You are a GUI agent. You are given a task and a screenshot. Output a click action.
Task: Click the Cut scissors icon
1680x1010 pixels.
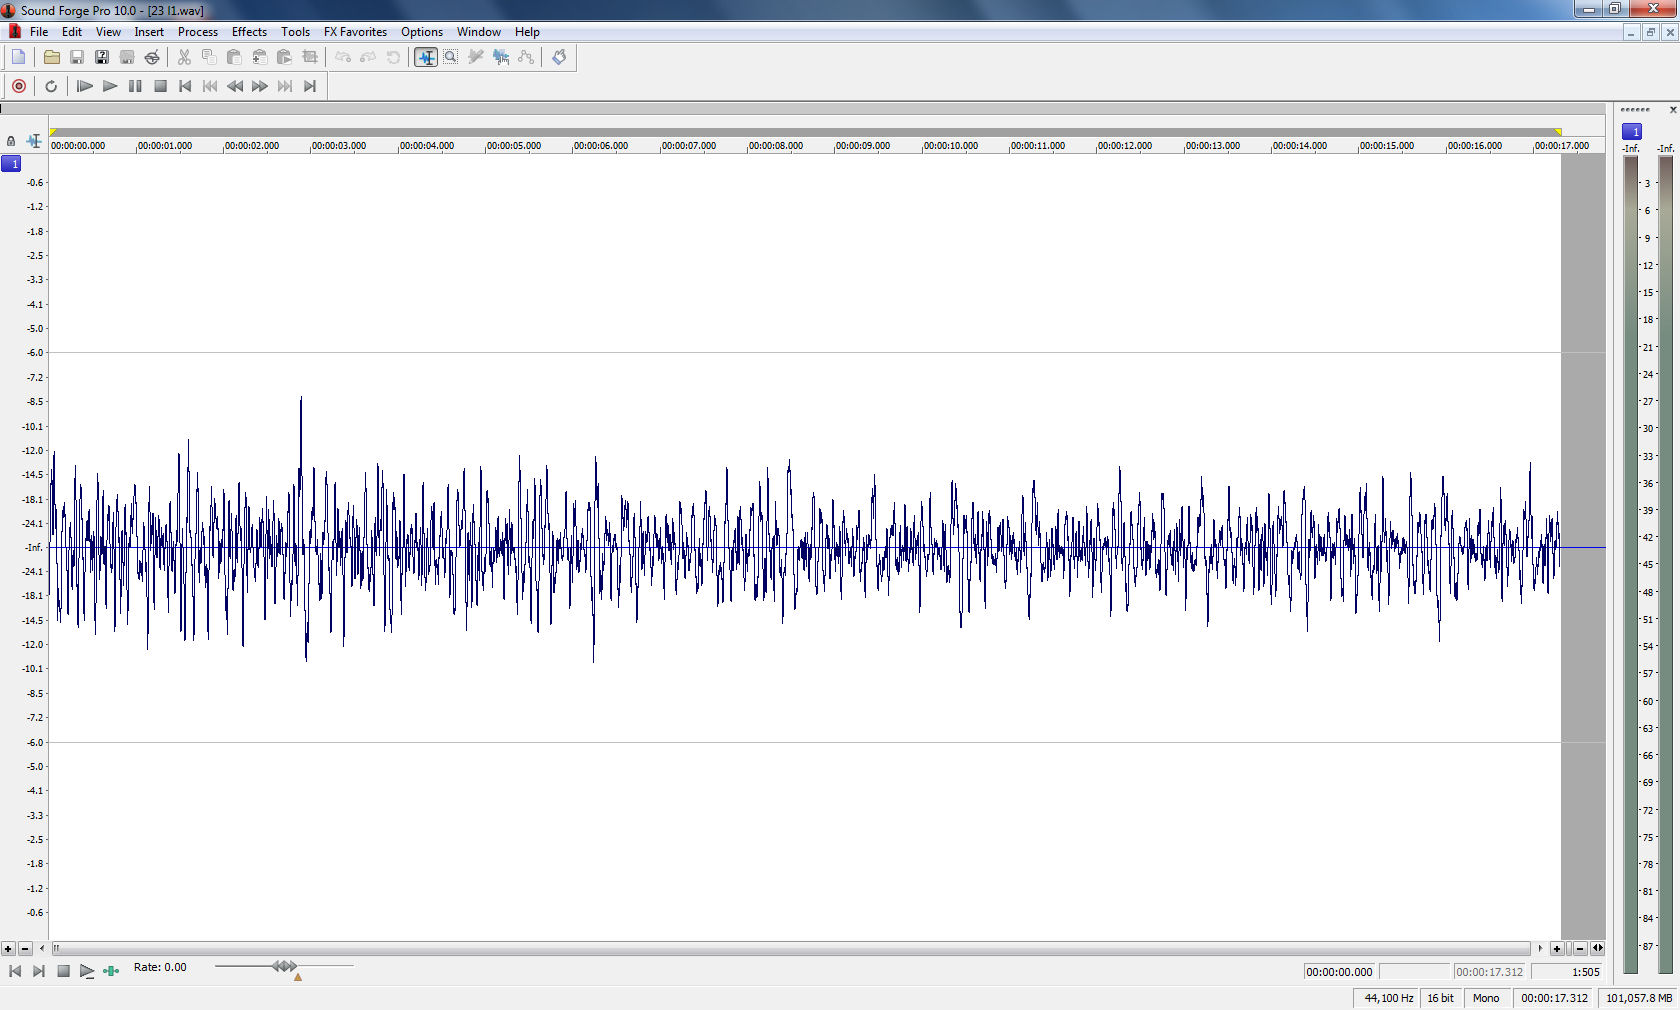point(184,57)
